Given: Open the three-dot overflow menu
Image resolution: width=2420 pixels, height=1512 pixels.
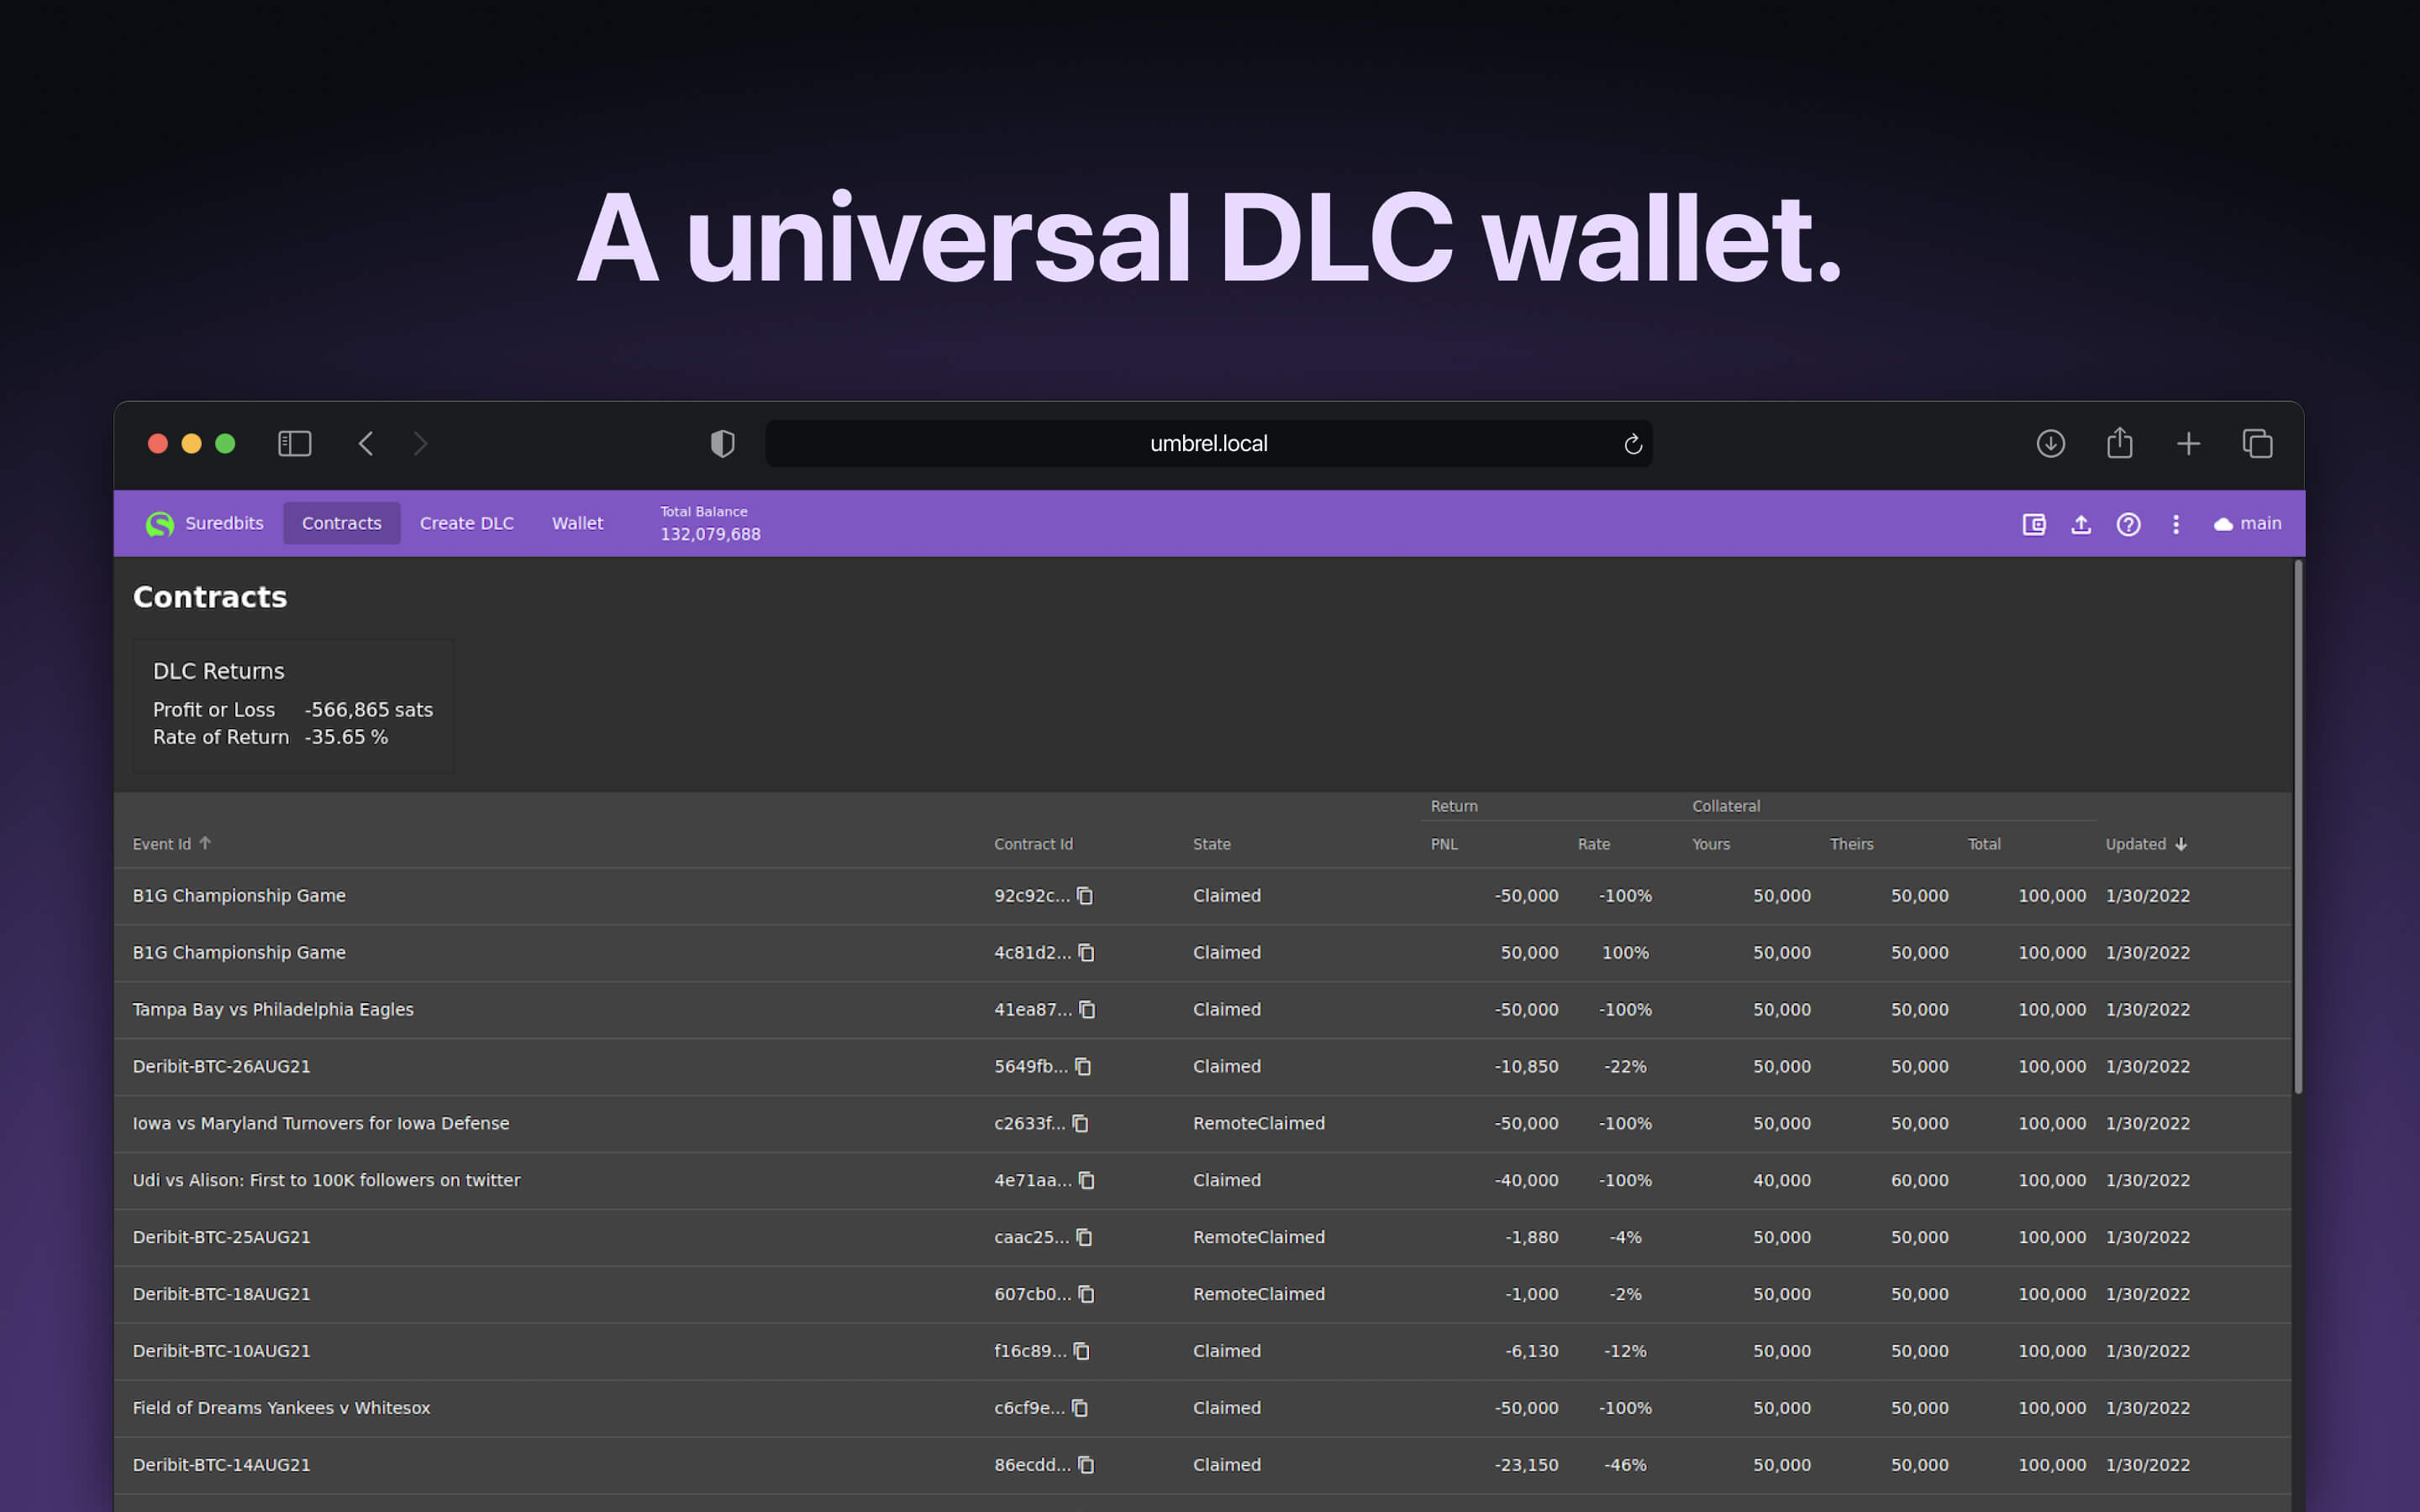Looking at the screenshot, I should coord(2176,523).
